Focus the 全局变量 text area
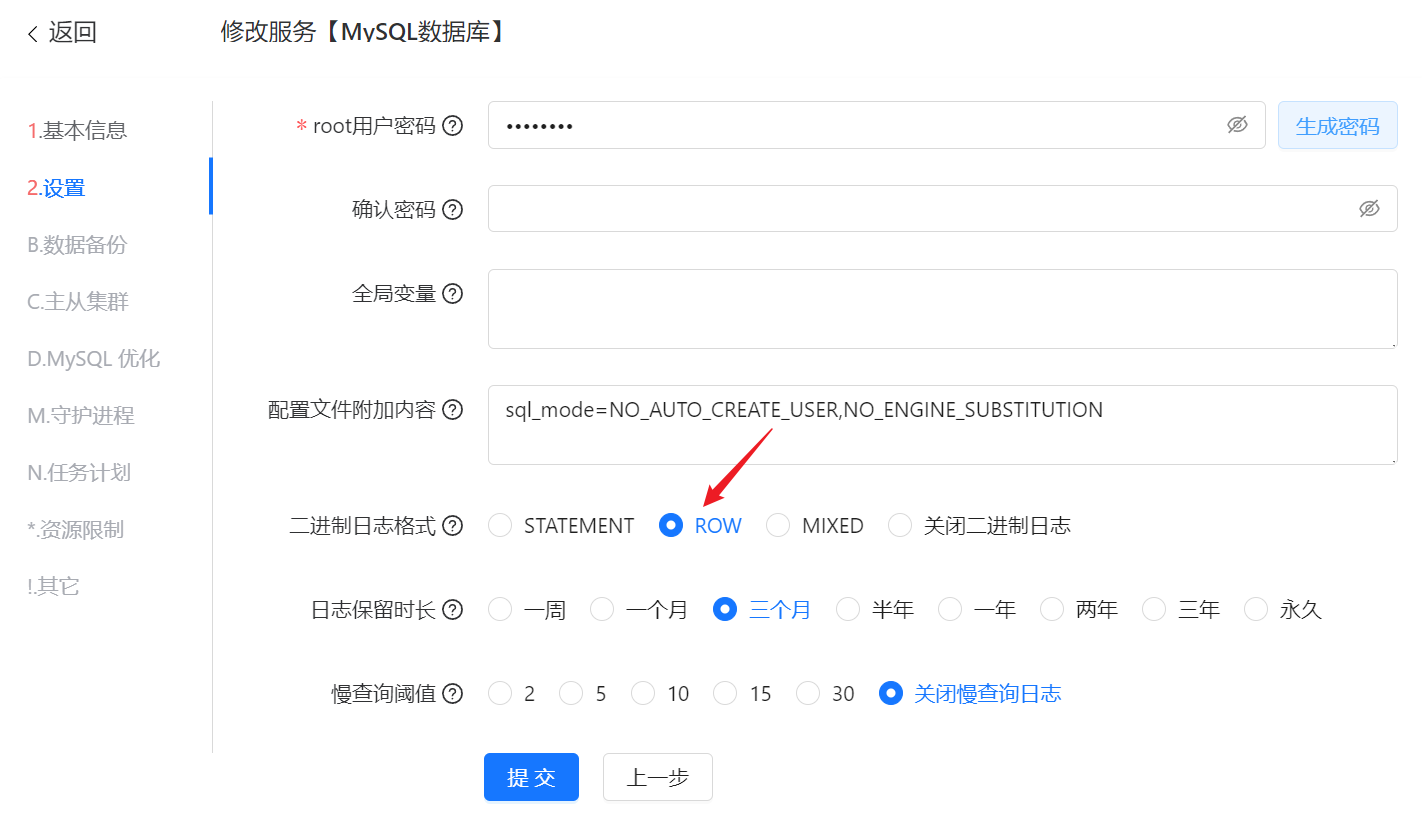This screenshot has height=822, width=1422. tap(943, 309)
